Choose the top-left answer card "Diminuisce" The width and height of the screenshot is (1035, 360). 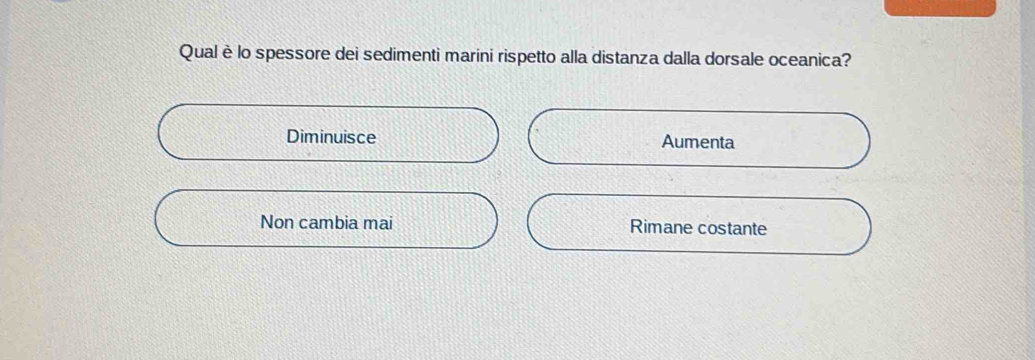pyautogui.click(x=328, y=134)
